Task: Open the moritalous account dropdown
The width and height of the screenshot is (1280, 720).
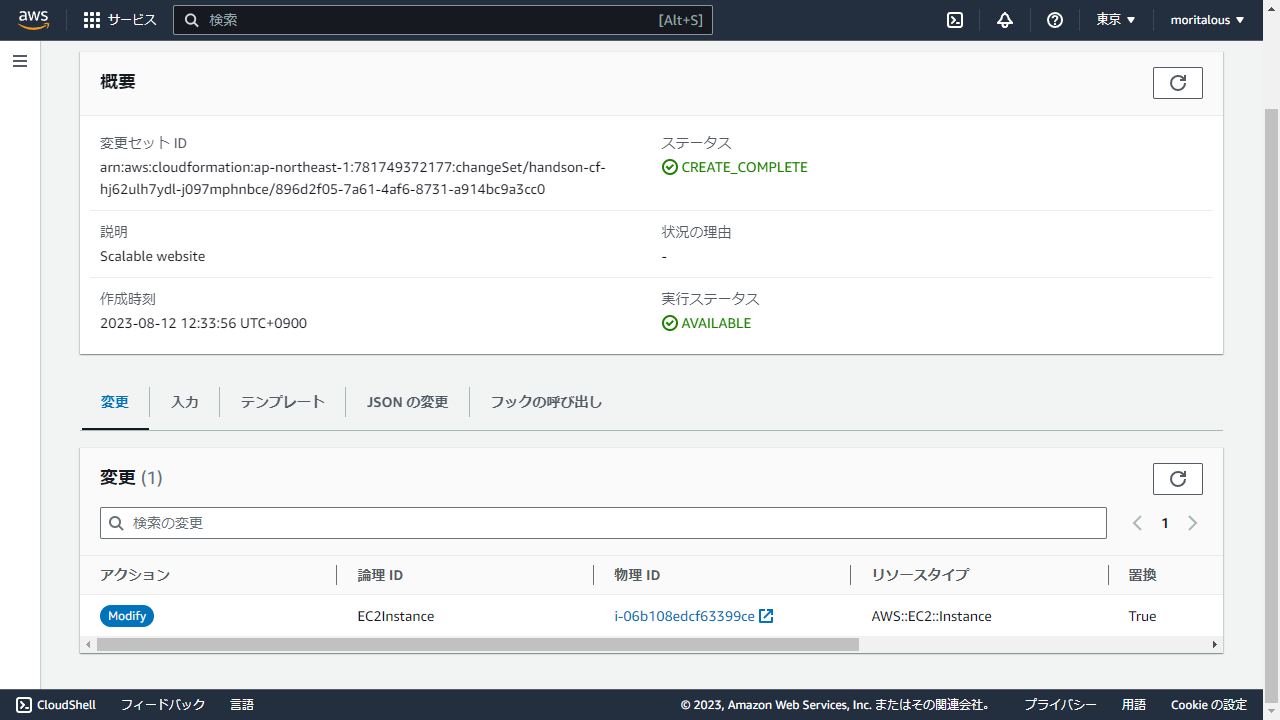Action: (1207, 20)
